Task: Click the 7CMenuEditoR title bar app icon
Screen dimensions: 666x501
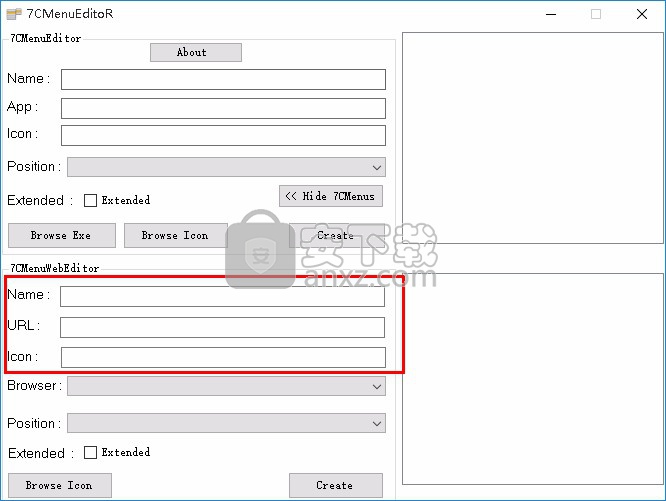Action: pos(14,14)
